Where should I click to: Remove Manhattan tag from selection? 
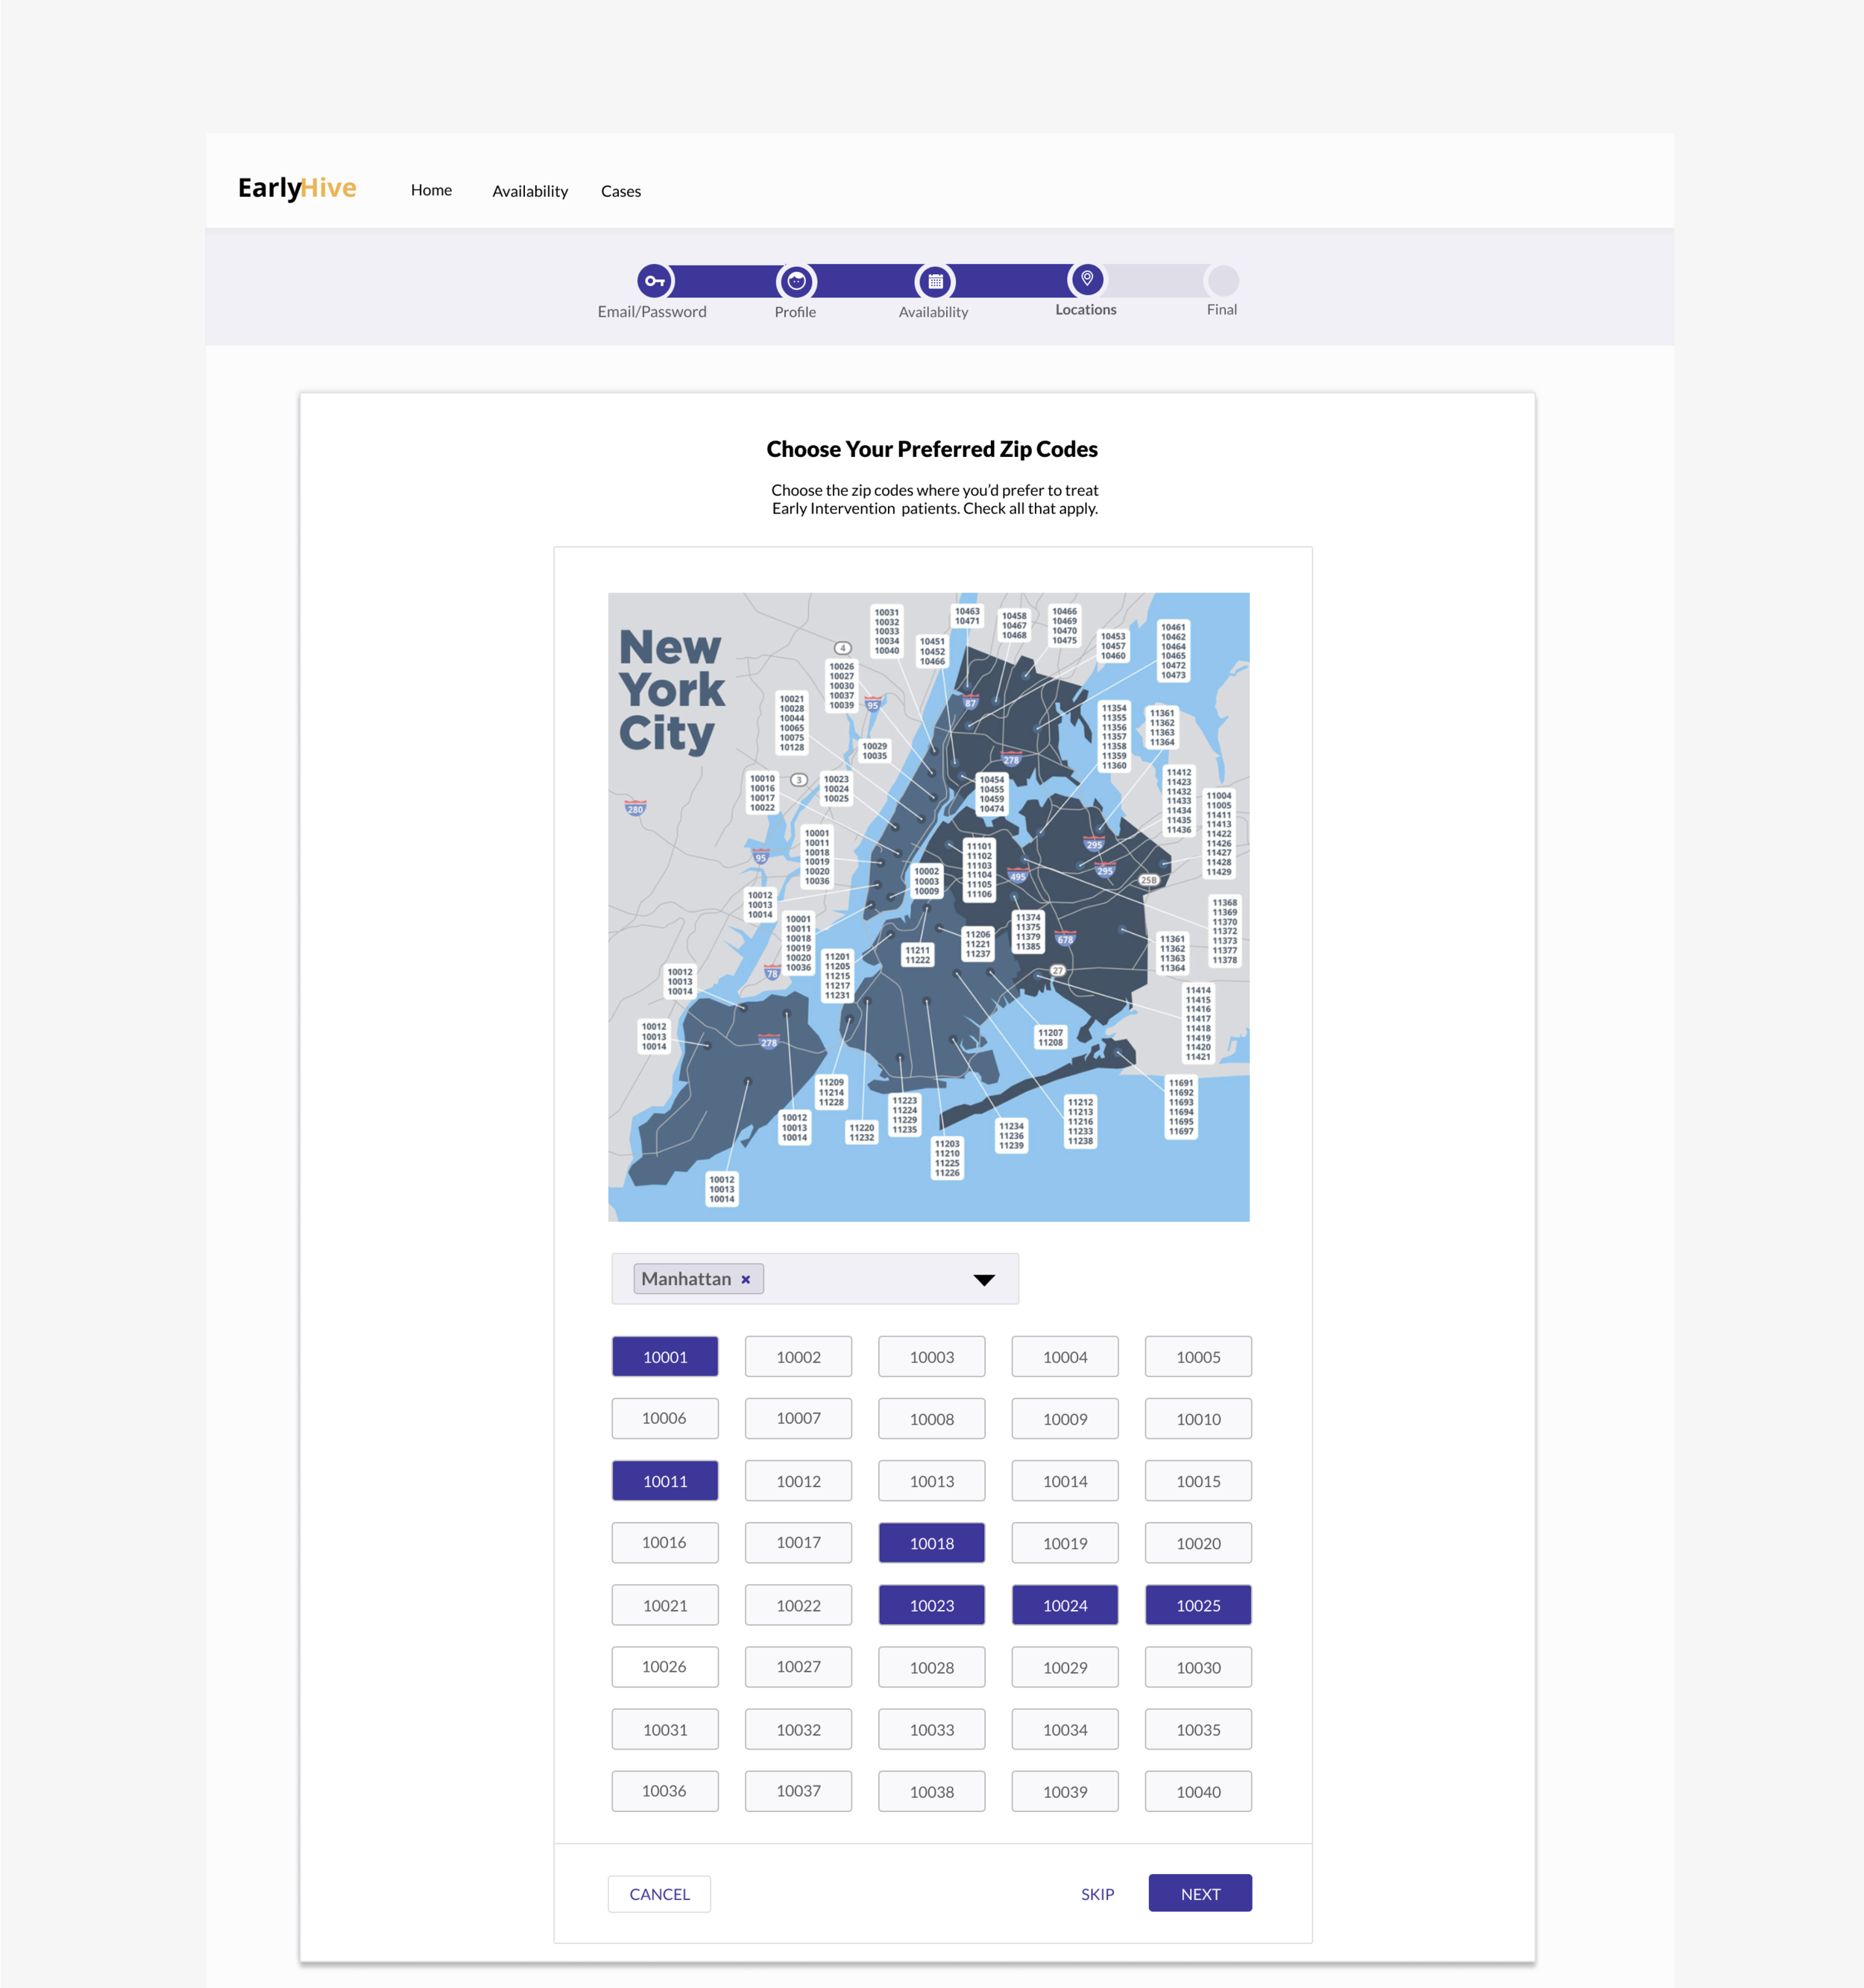click(x=746, y=1277)
